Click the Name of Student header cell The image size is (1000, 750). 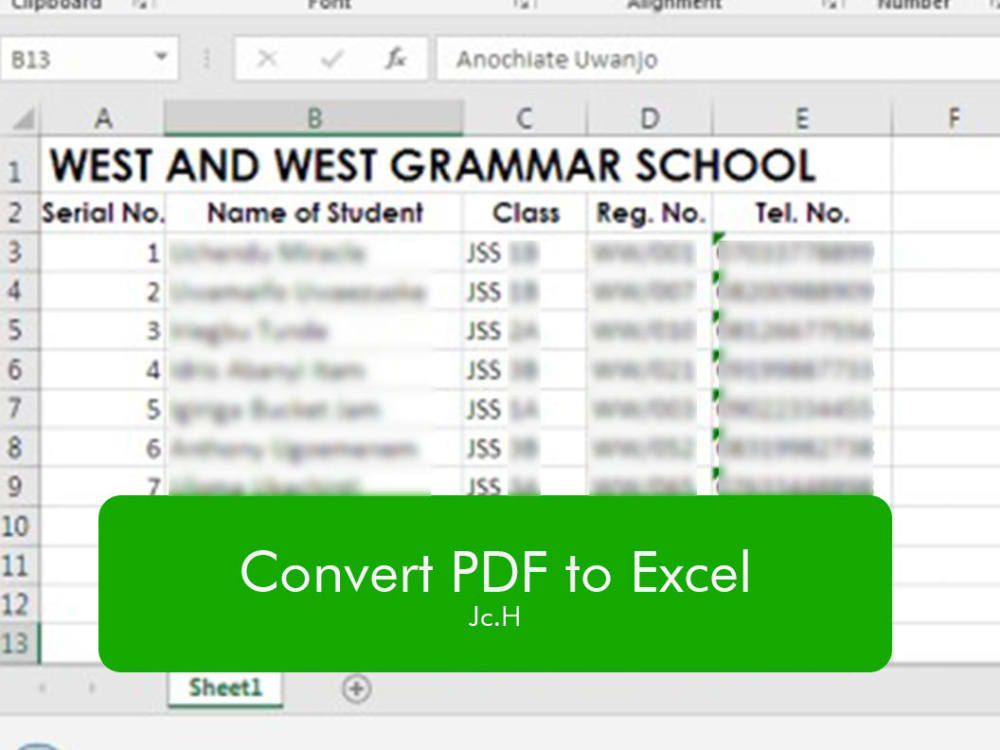pyautogui.click(x=314, y=213)
